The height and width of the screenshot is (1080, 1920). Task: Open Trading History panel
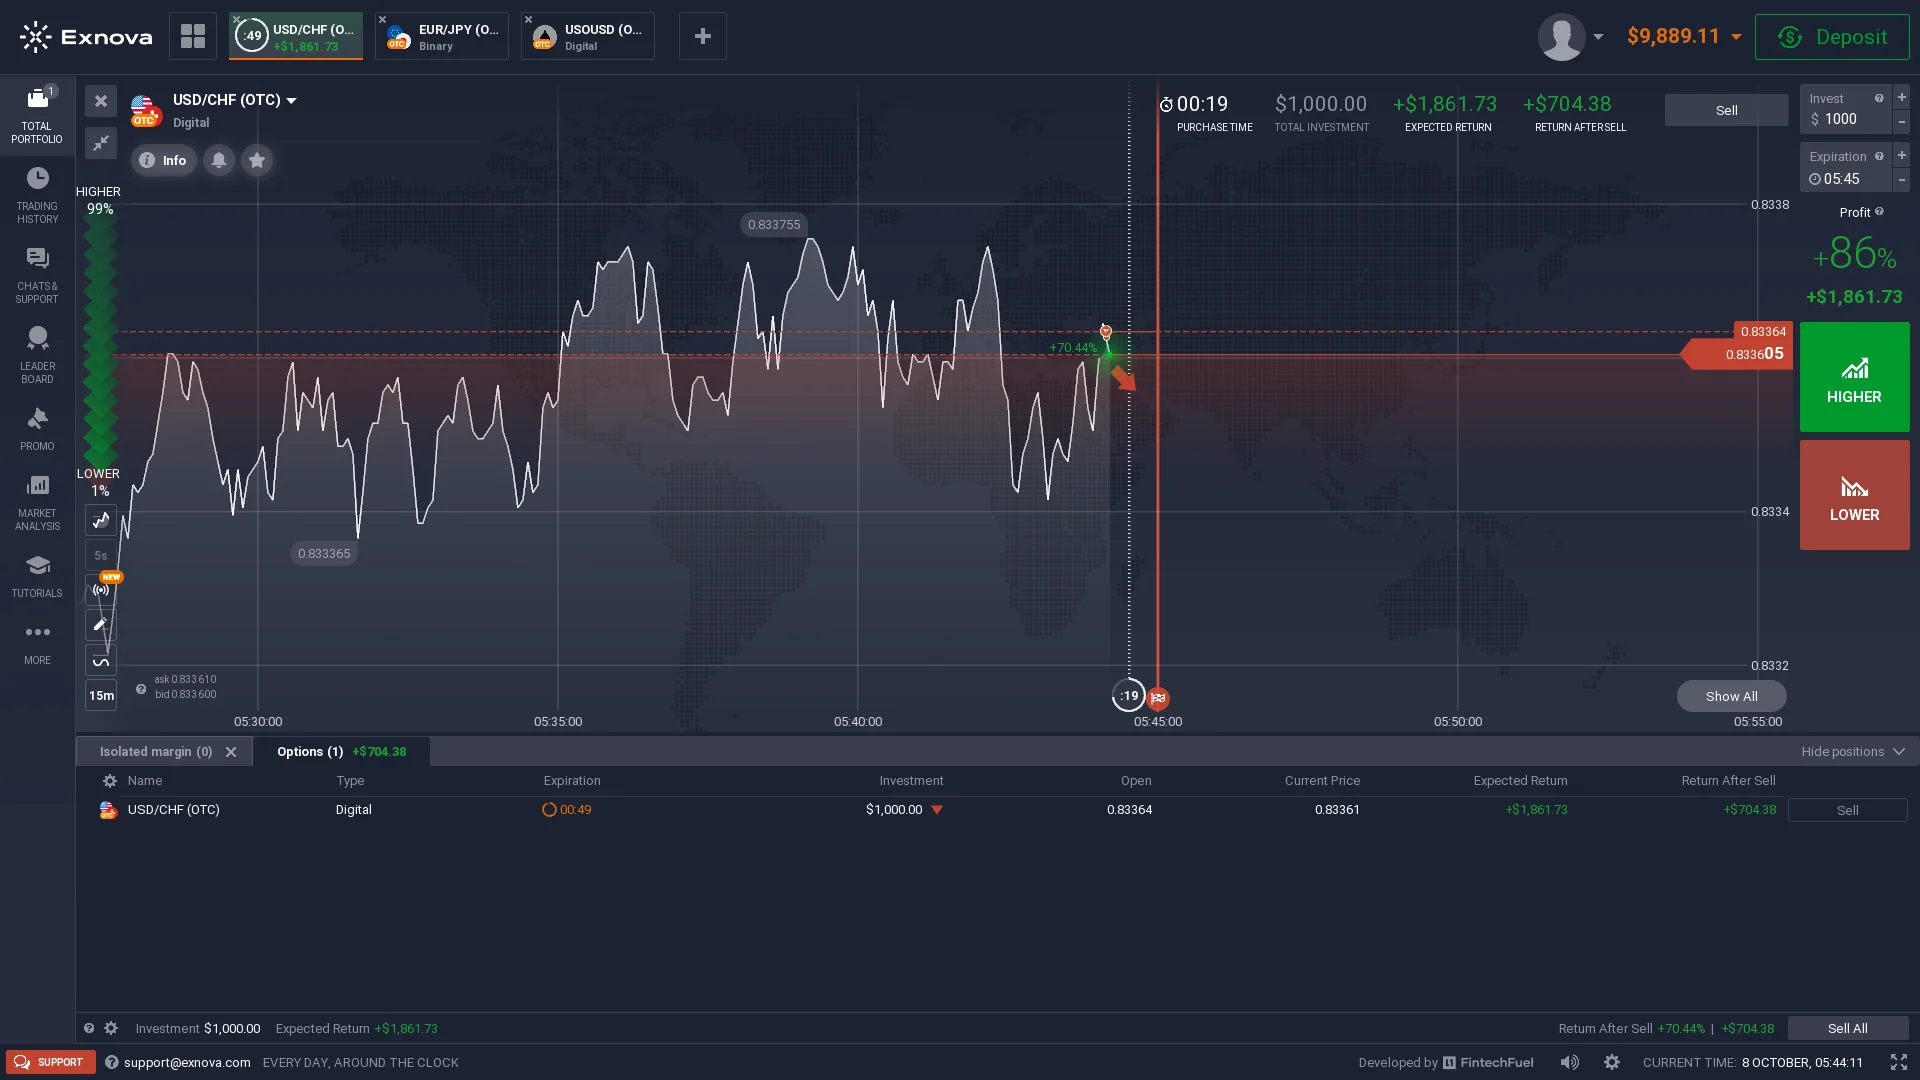click(x=37, y=195)
